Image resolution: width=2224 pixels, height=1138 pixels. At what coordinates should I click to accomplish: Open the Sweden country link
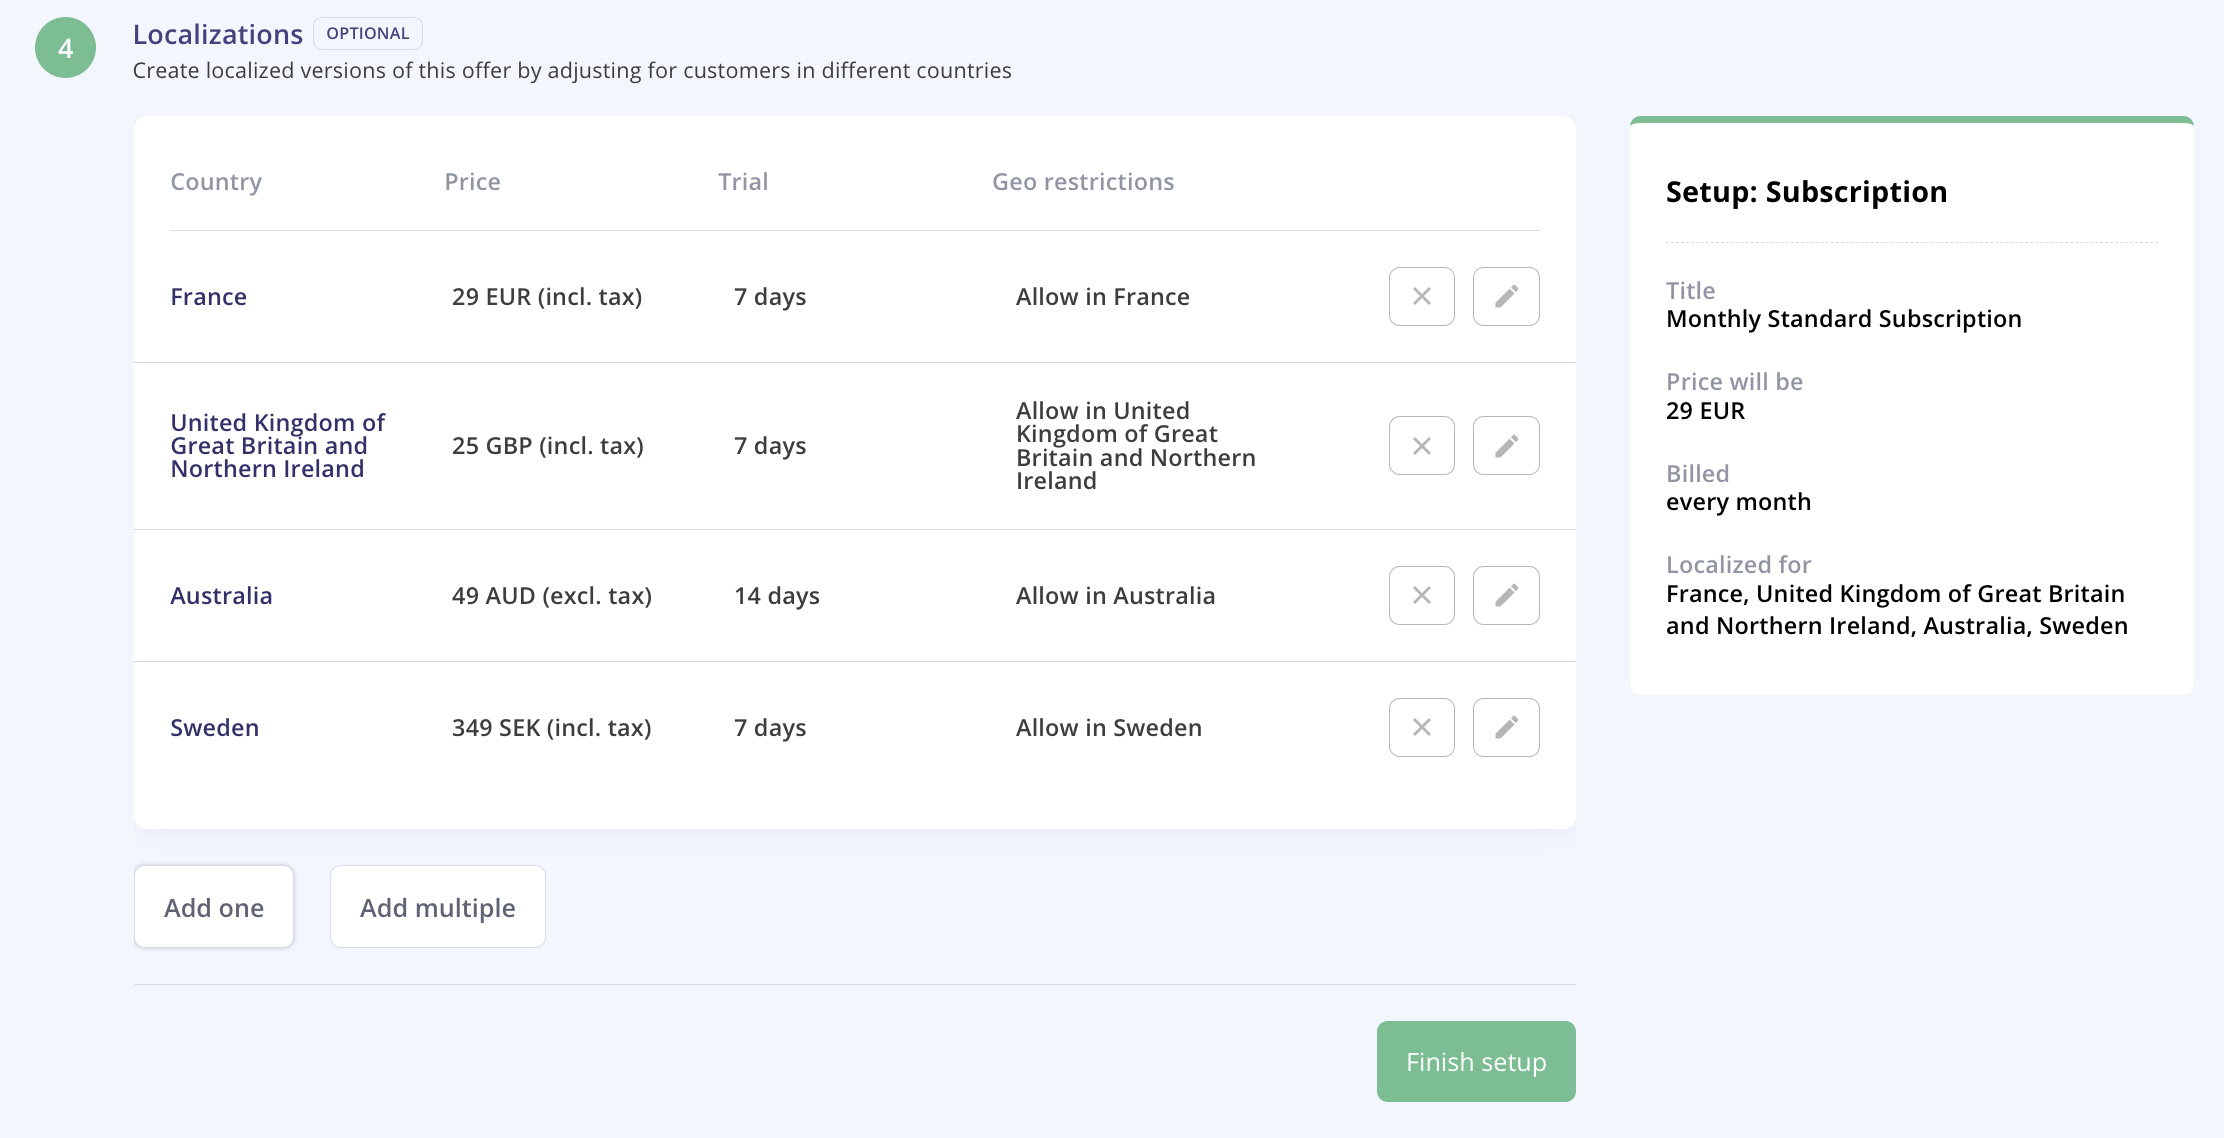(x=214, y=728)
